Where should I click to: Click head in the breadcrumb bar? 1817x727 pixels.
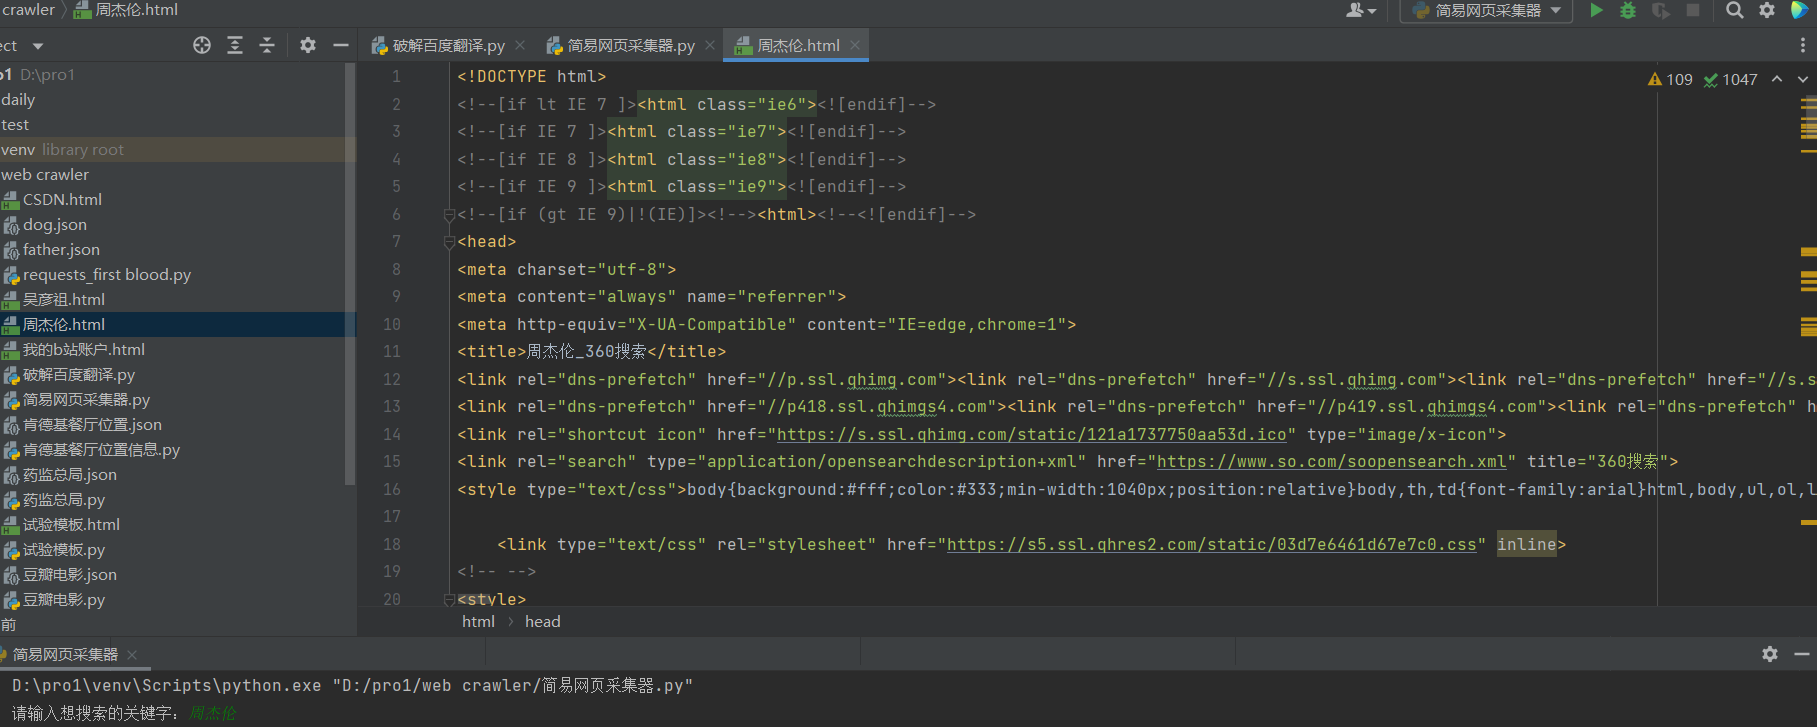pos(543,621)
